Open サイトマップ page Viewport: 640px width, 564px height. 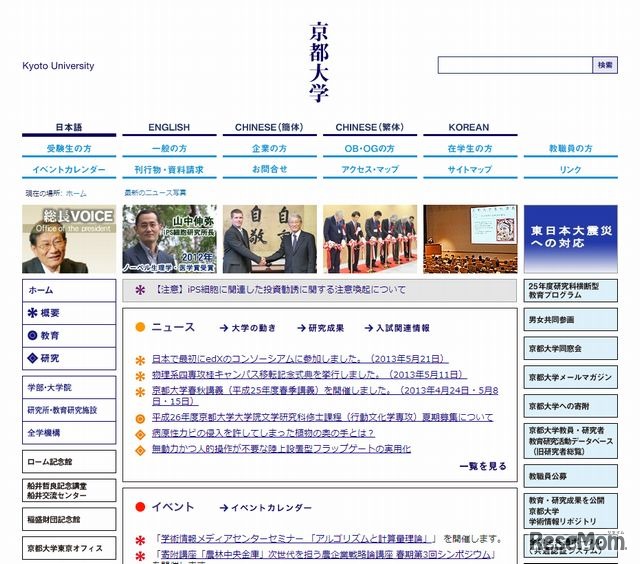coord(470,169)
